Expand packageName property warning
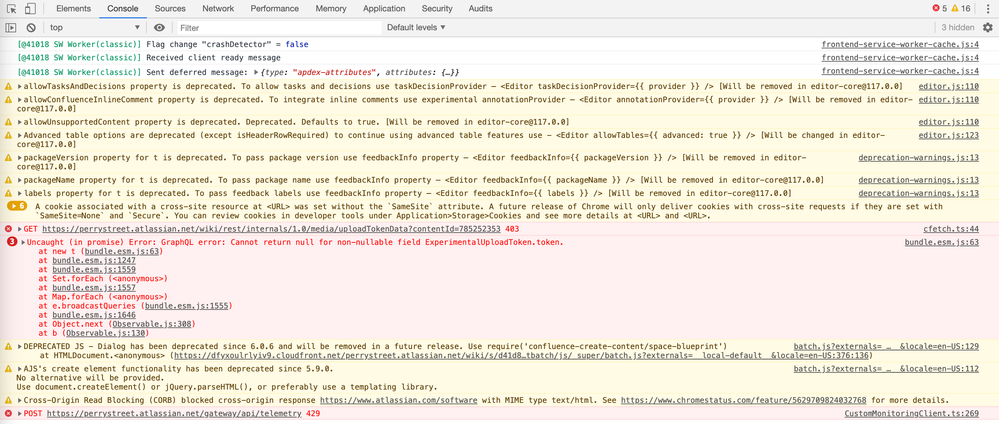Image resolution: width=999 pixels, height=424 pixels. click(20, 180)
